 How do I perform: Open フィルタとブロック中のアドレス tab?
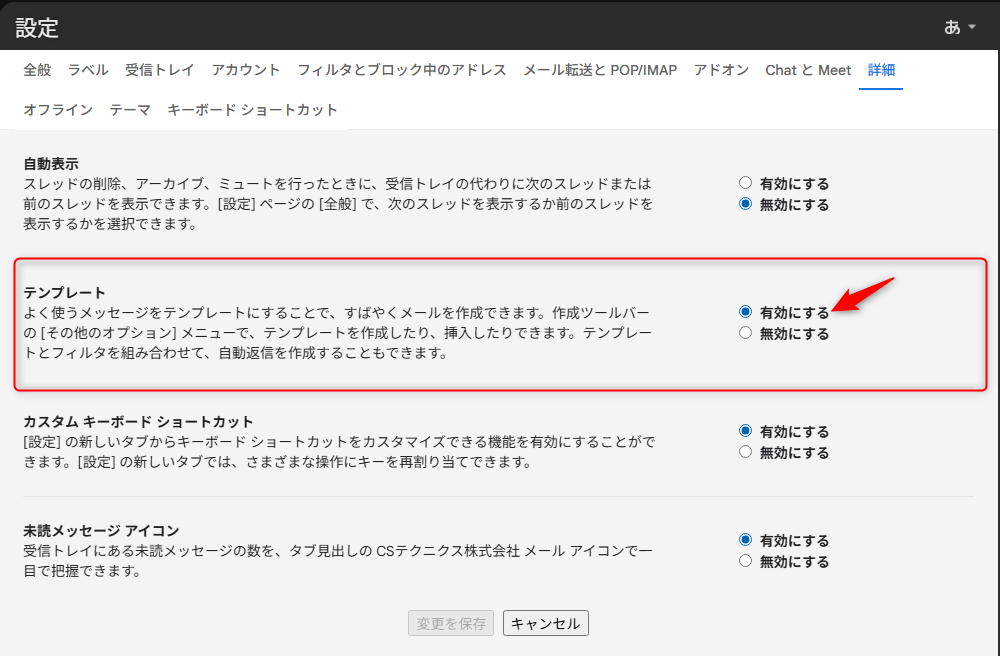(x=402, y=70)
